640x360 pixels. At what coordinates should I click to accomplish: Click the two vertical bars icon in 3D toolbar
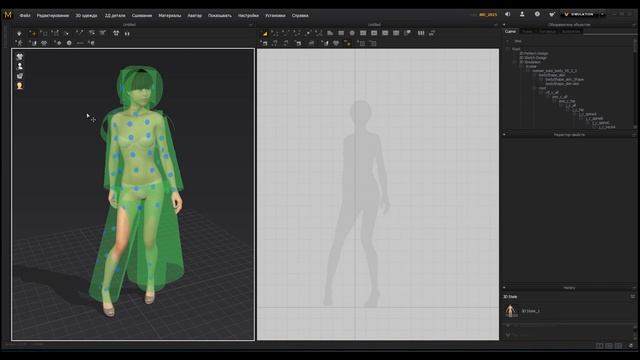tap(127, 33)
